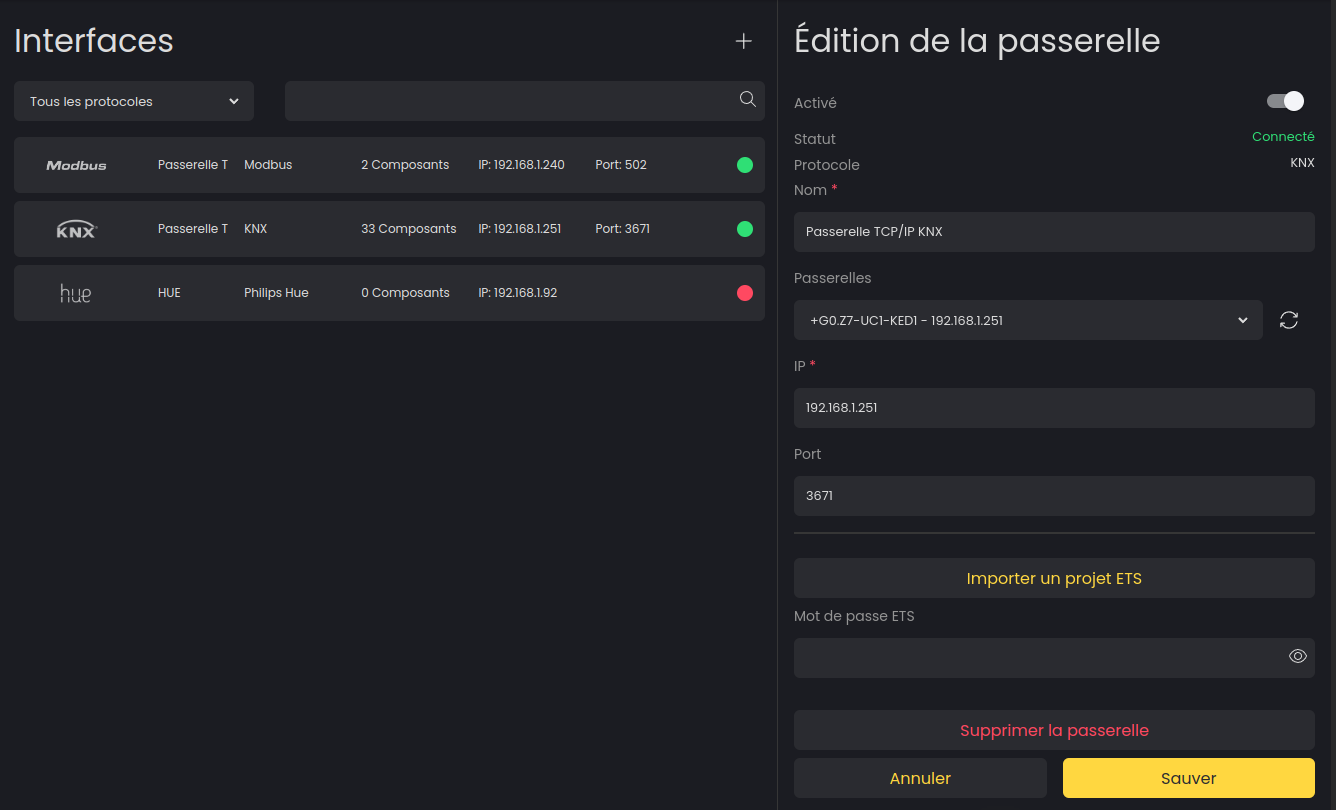Image resolution: width=1336 pixels, height=810 pixels.
Task: Expand the Passerelles gateway dropdown
Action: pyautogui.click(x=1028, y=320)
